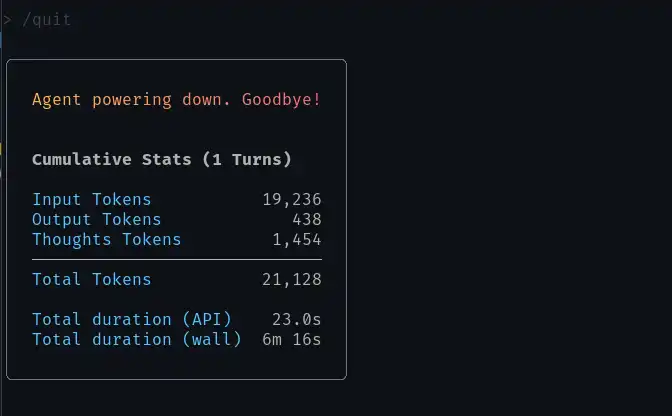Viewport: 672px width, 416px height.
Task: Click the /quit command text
Action: click(x=46, y=19)
